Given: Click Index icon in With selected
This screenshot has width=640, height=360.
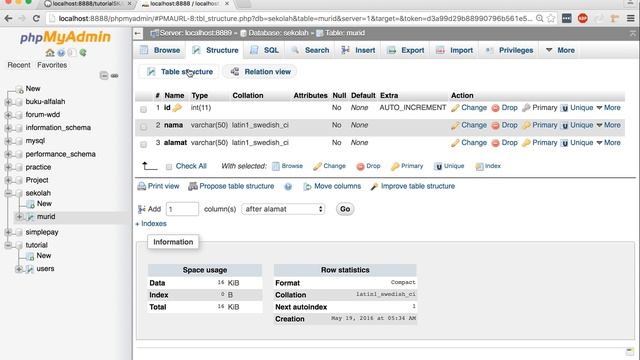Looking at the screenshot, I should point(480,167).
